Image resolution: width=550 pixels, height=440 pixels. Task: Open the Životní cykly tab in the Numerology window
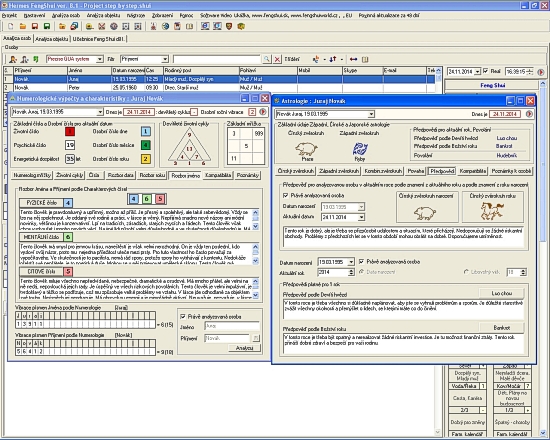click(x=70, y=175)
